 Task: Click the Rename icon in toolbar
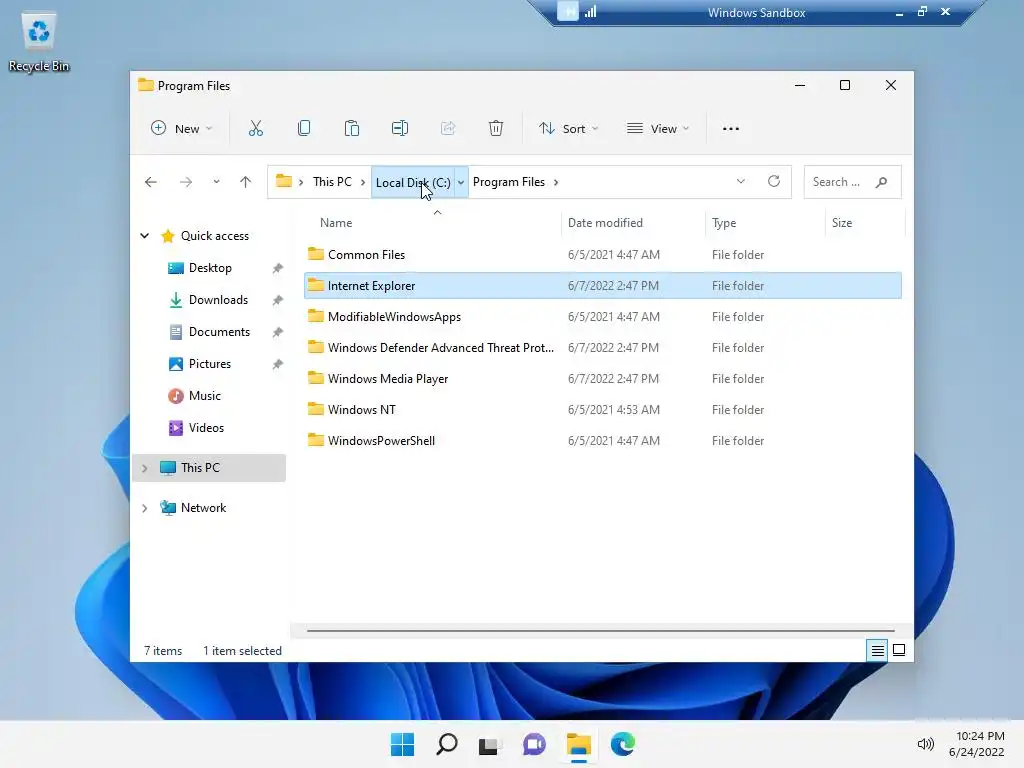[400, 129]
